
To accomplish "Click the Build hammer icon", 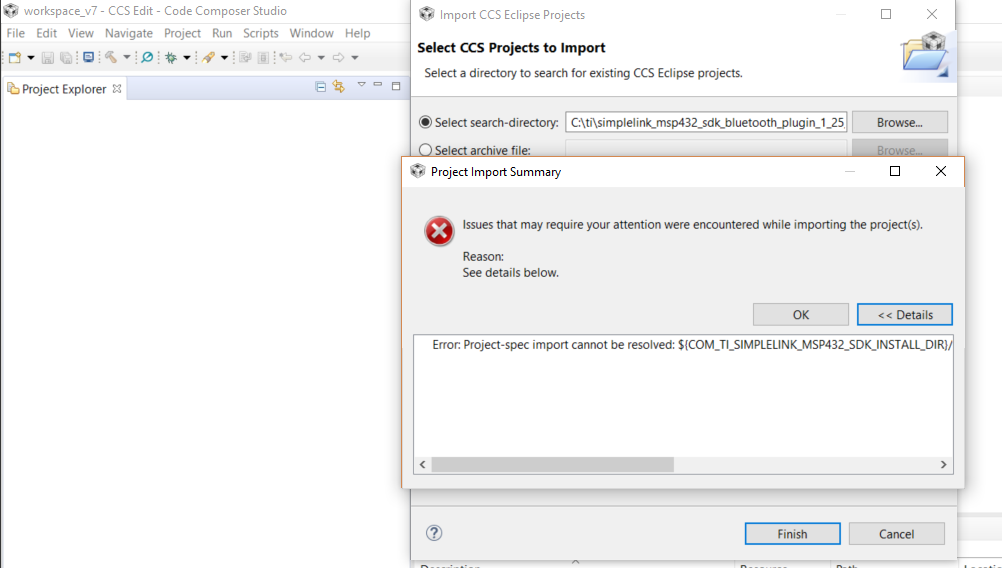I will [x=110, y=58].
